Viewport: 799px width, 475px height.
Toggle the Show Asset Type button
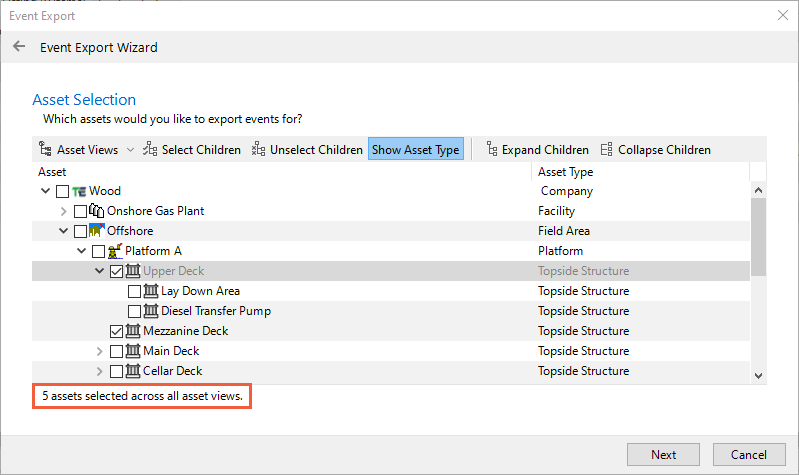point(416,149)
